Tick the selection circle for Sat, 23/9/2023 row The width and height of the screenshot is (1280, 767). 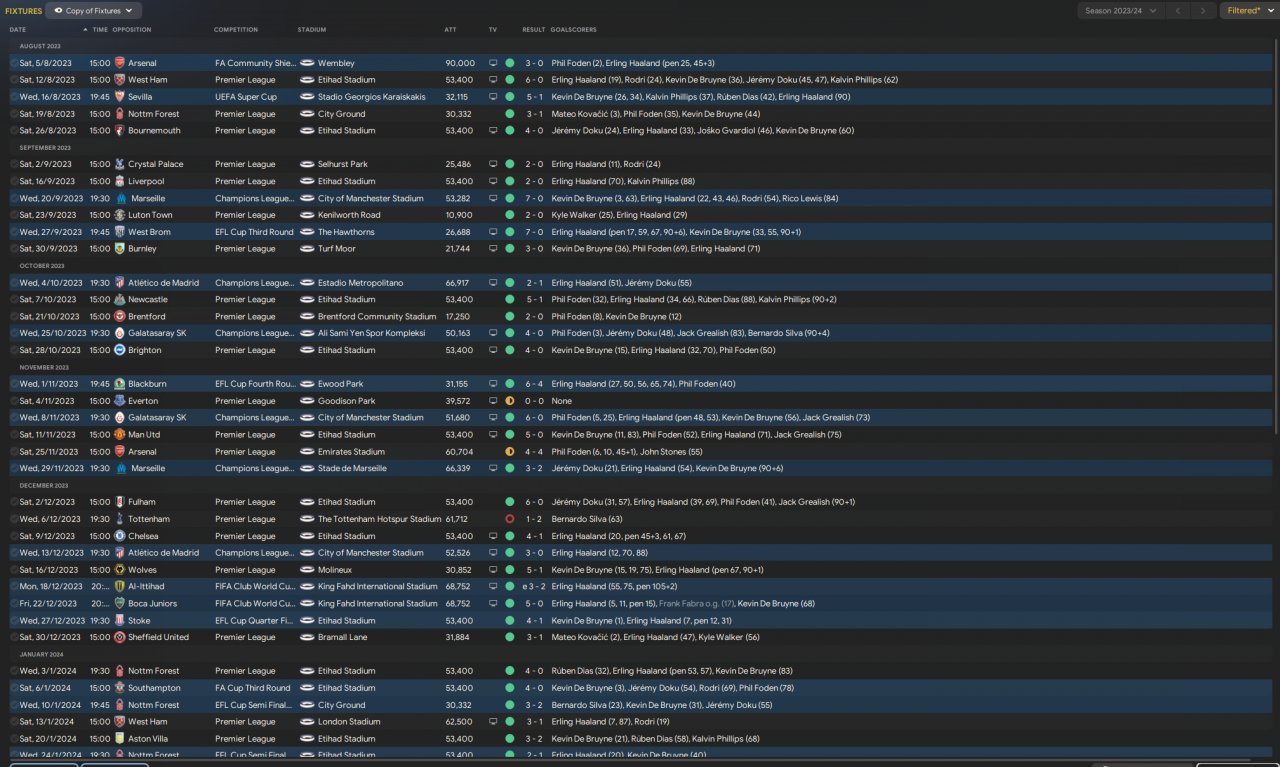click(14, 215)
